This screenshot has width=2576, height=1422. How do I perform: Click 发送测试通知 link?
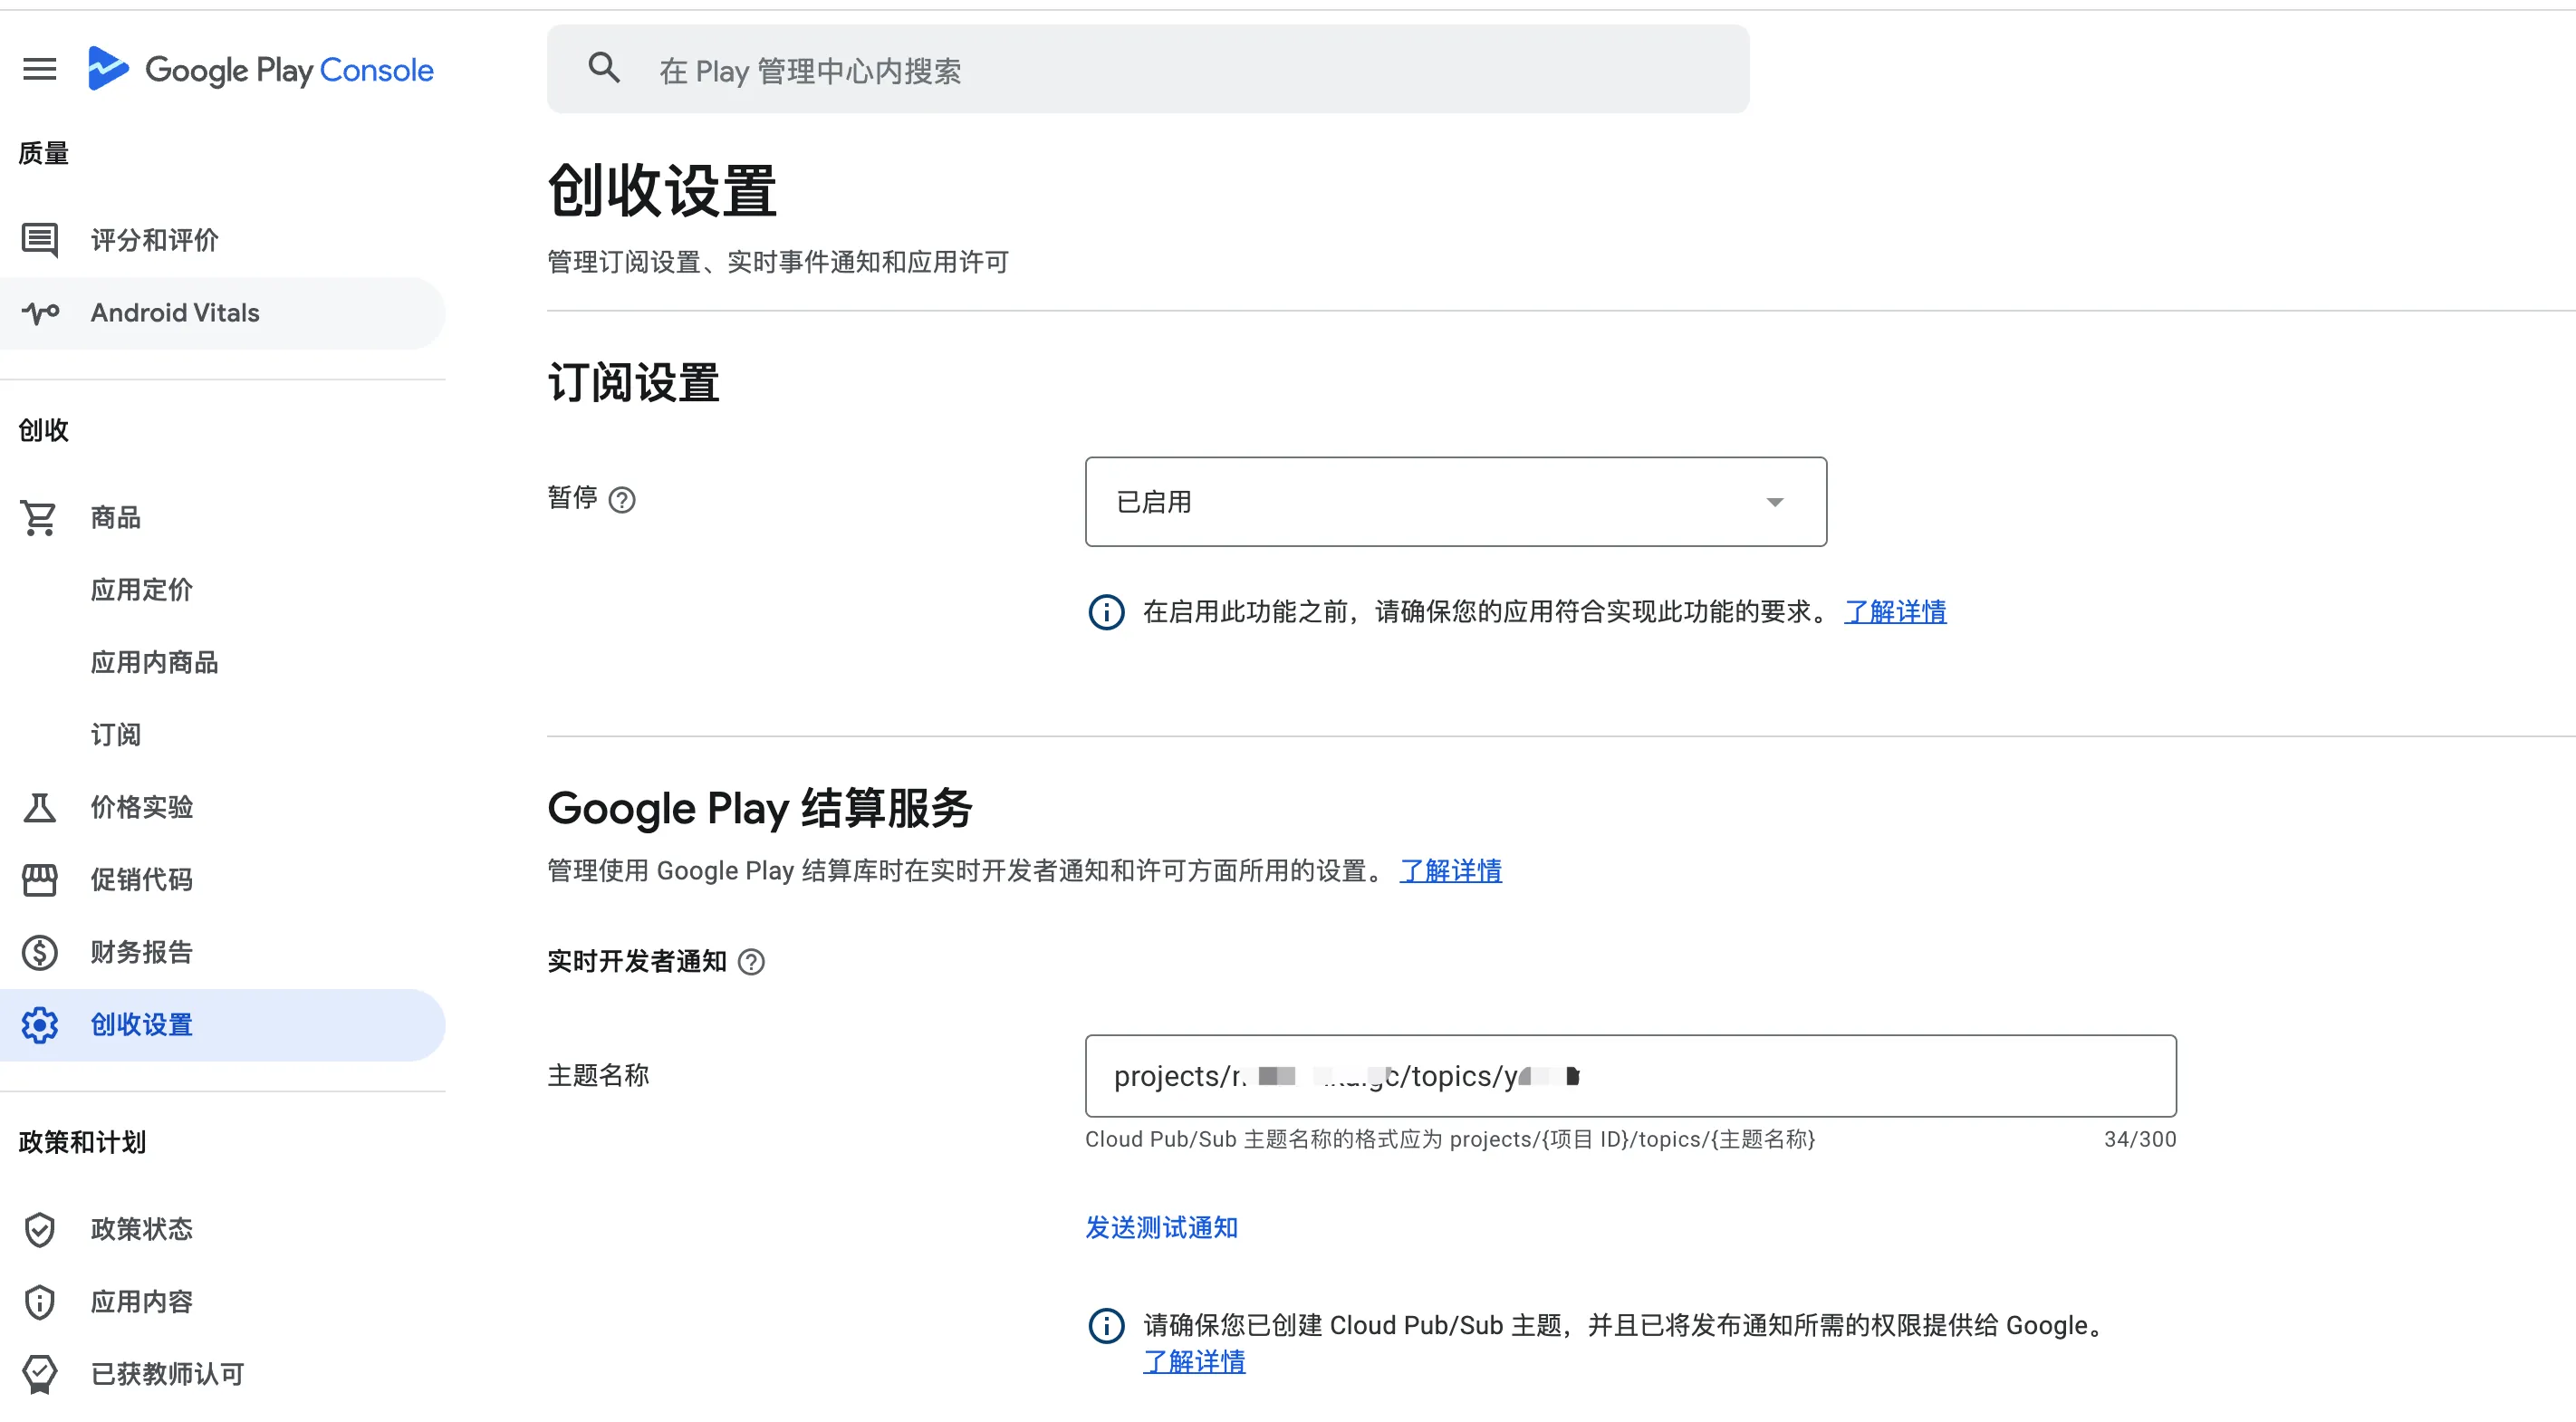(x=1162, y=1228)
